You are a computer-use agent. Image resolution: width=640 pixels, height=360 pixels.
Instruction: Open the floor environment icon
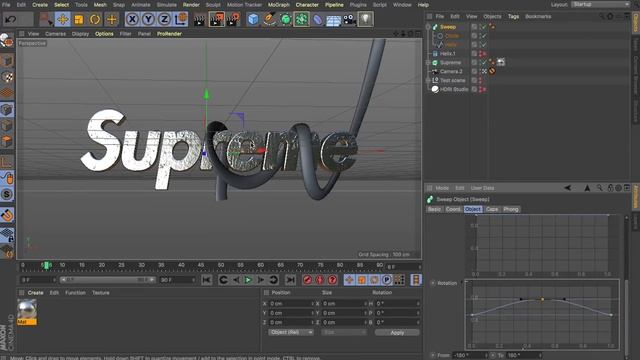tap(333, 20)
